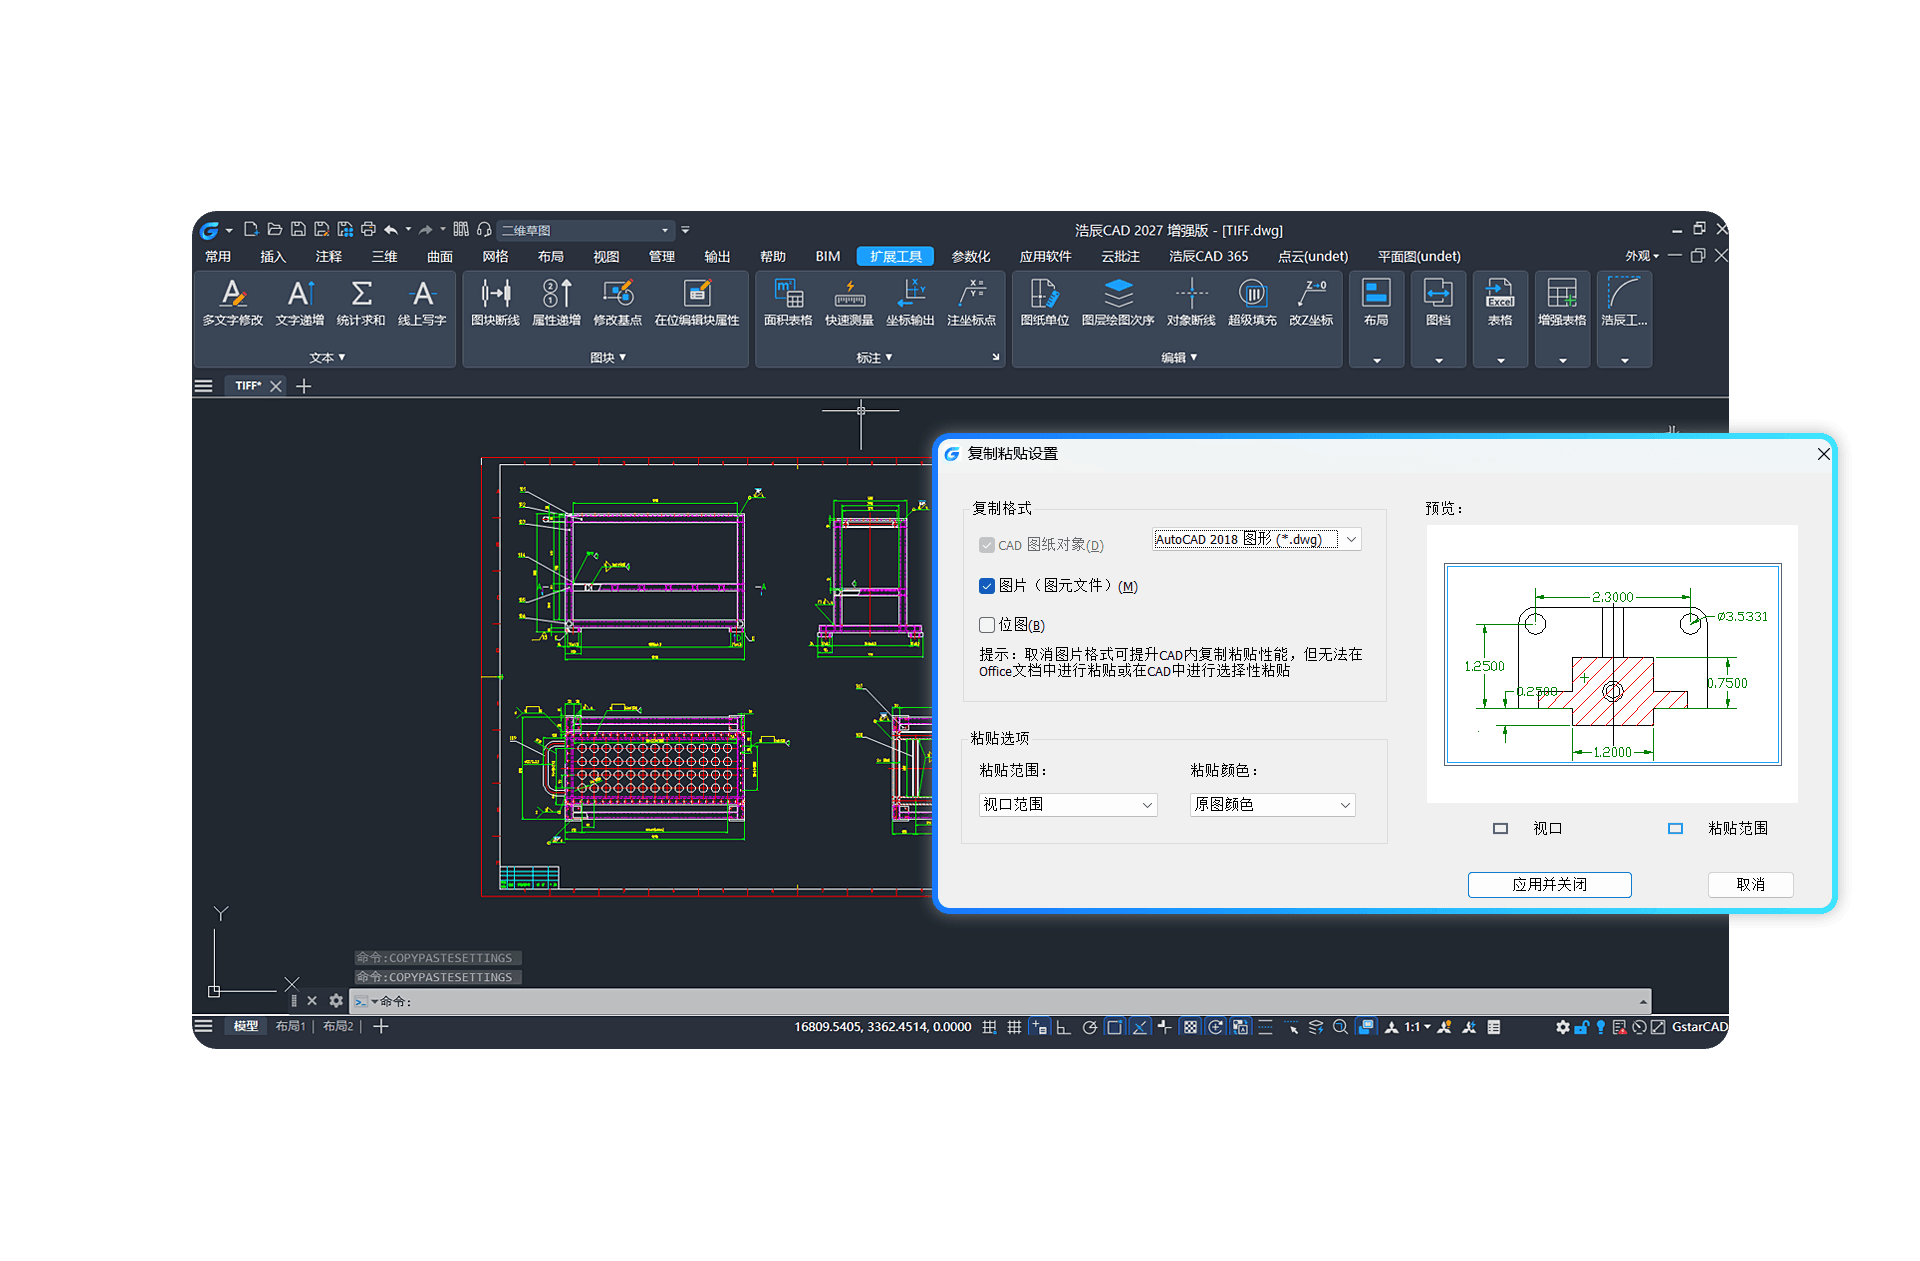The width and height of the screenshot is (1920, 1261).
Task: Choose the 修改基点 base point tool
Action: pyautogui.click(x=617, y=302)
